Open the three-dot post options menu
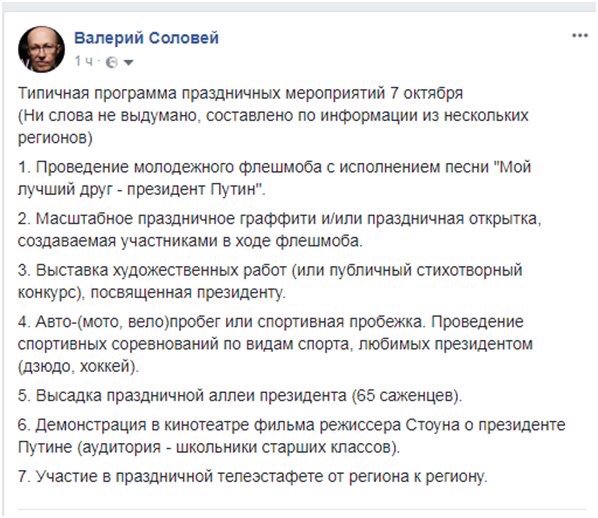 580,36
